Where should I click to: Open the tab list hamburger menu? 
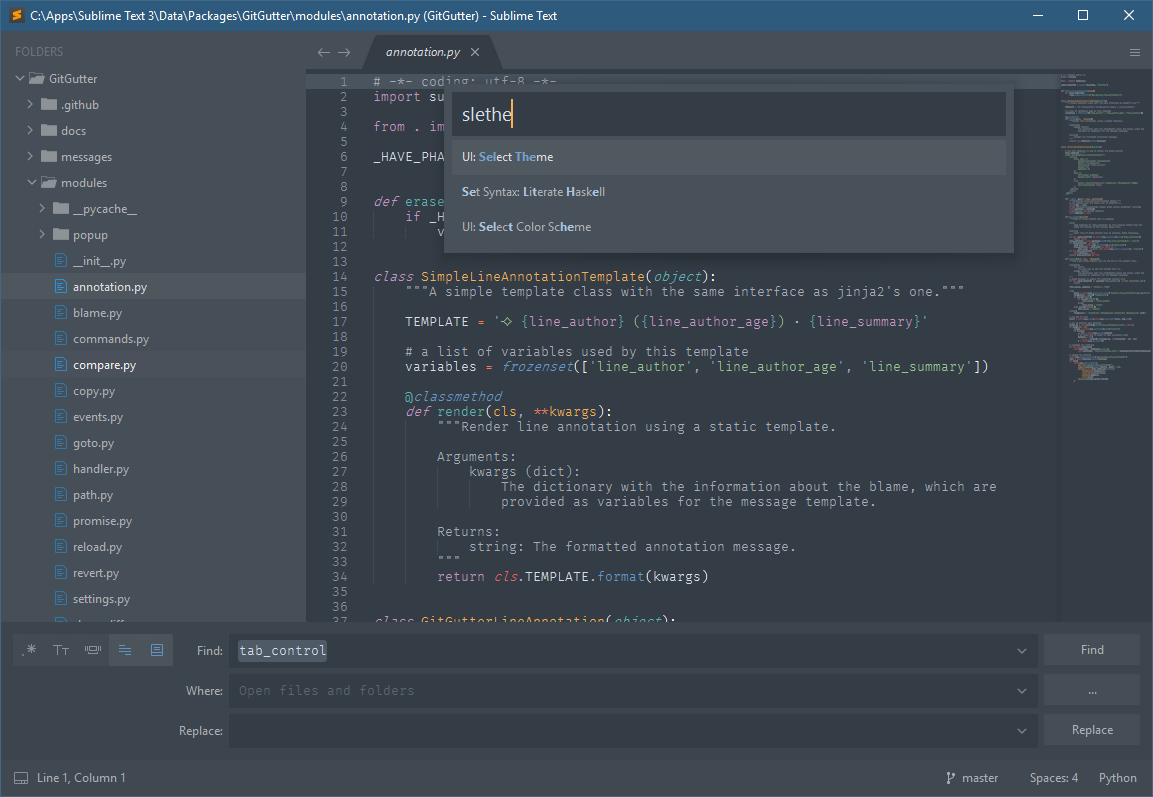[x=1135, y=52]
